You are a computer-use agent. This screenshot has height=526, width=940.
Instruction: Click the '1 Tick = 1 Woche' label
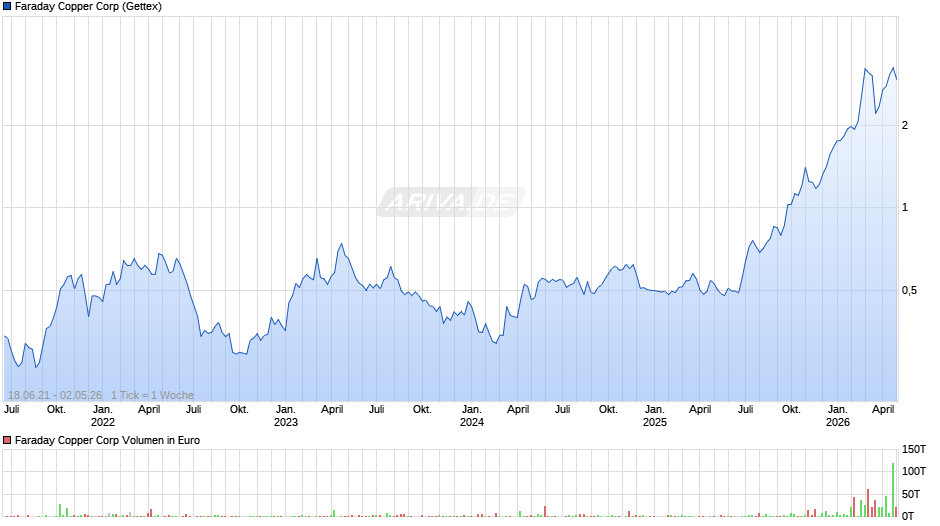152,395
